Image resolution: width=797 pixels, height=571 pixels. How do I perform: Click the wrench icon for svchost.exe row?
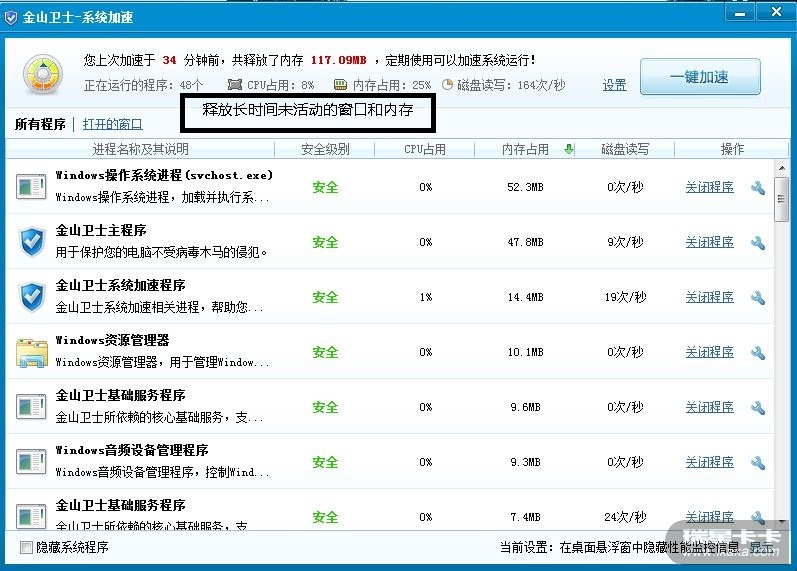coord(758,188)
